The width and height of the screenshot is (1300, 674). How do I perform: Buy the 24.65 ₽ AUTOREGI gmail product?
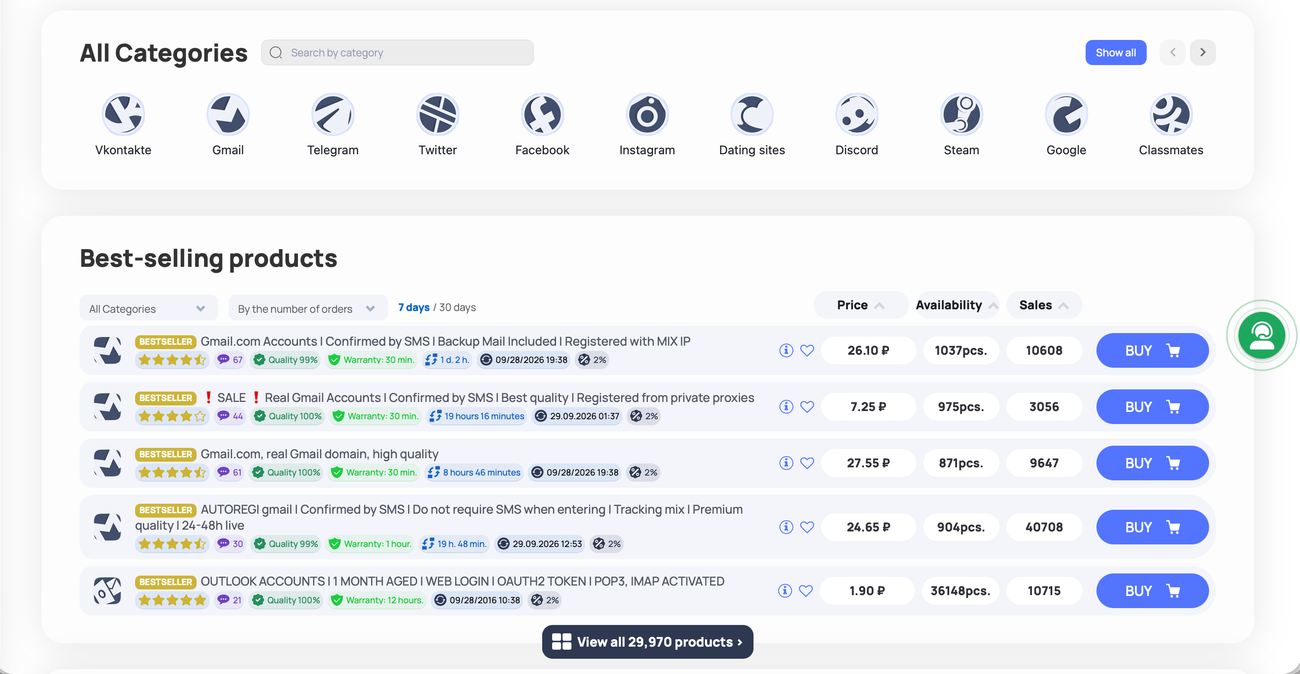pos(1152,527)
